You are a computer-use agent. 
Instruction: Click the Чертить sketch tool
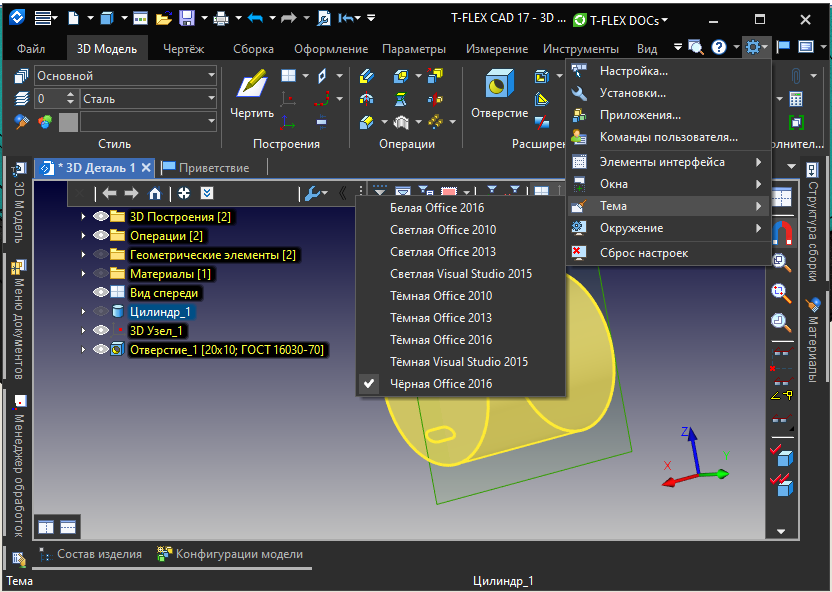252,93
